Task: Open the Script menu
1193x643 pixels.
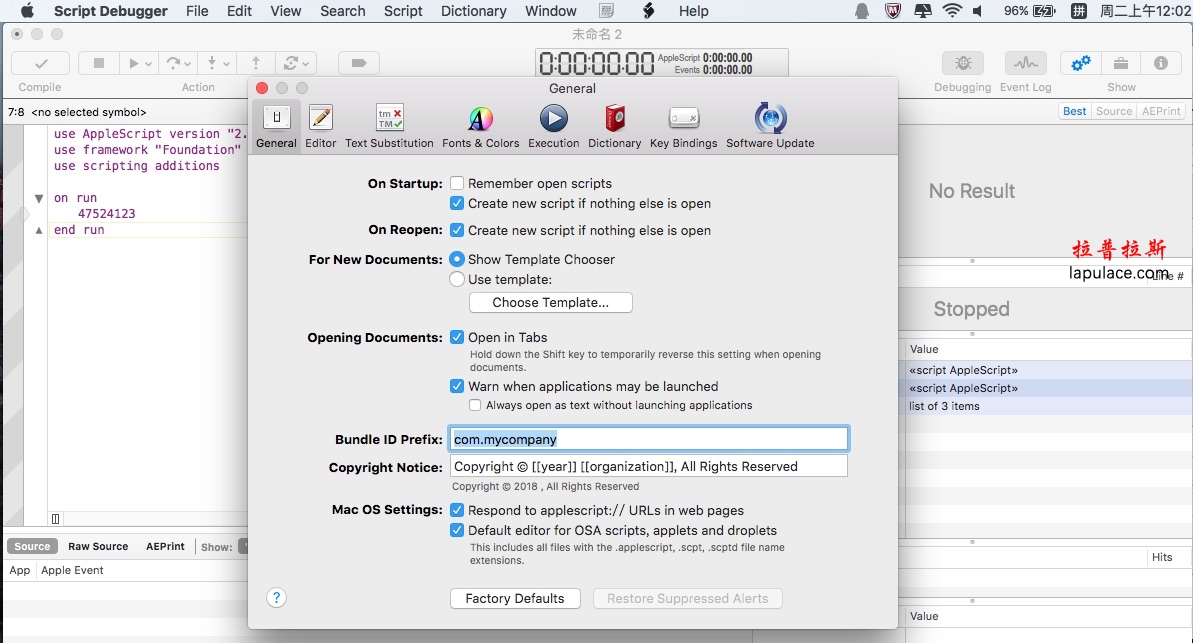Action: coord(402,11)
